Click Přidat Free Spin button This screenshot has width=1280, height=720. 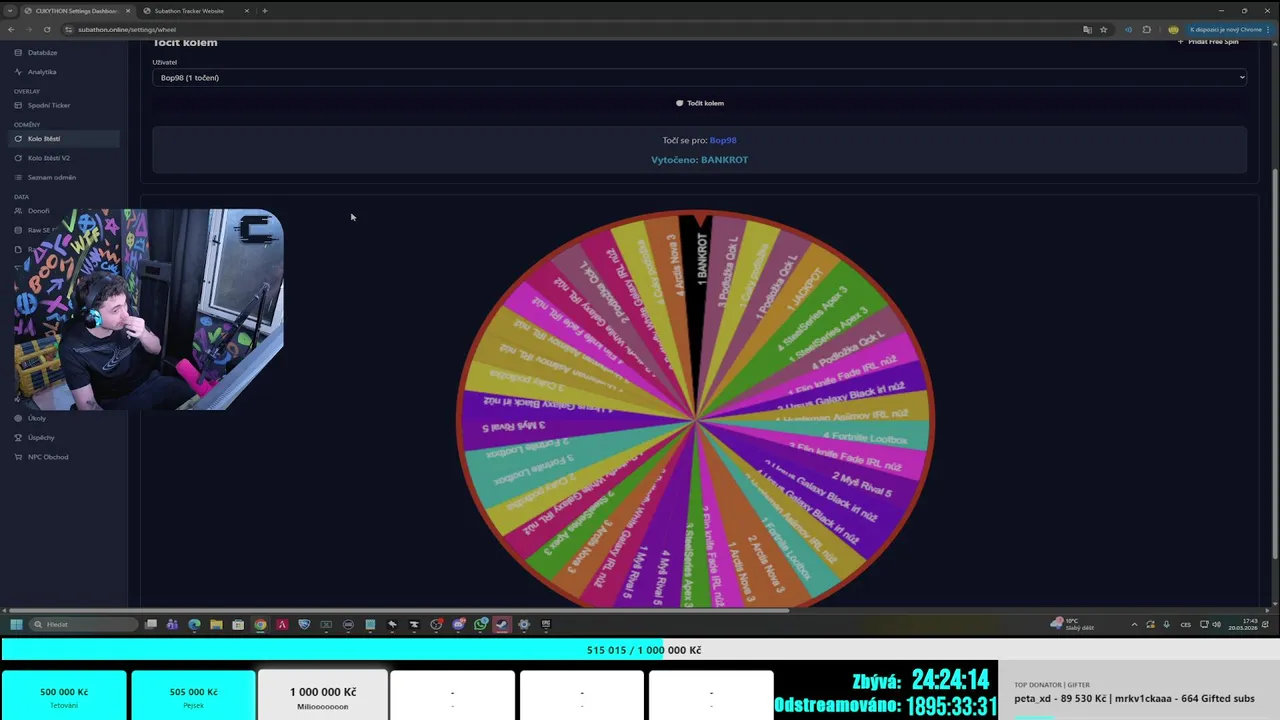1208,42
